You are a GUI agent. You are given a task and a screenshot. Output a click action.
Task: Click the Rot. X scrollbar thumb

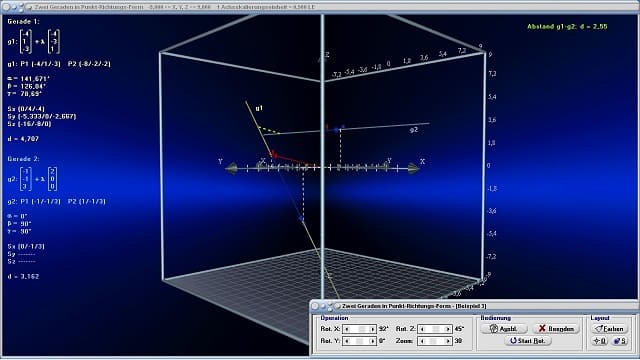point(362,329)
